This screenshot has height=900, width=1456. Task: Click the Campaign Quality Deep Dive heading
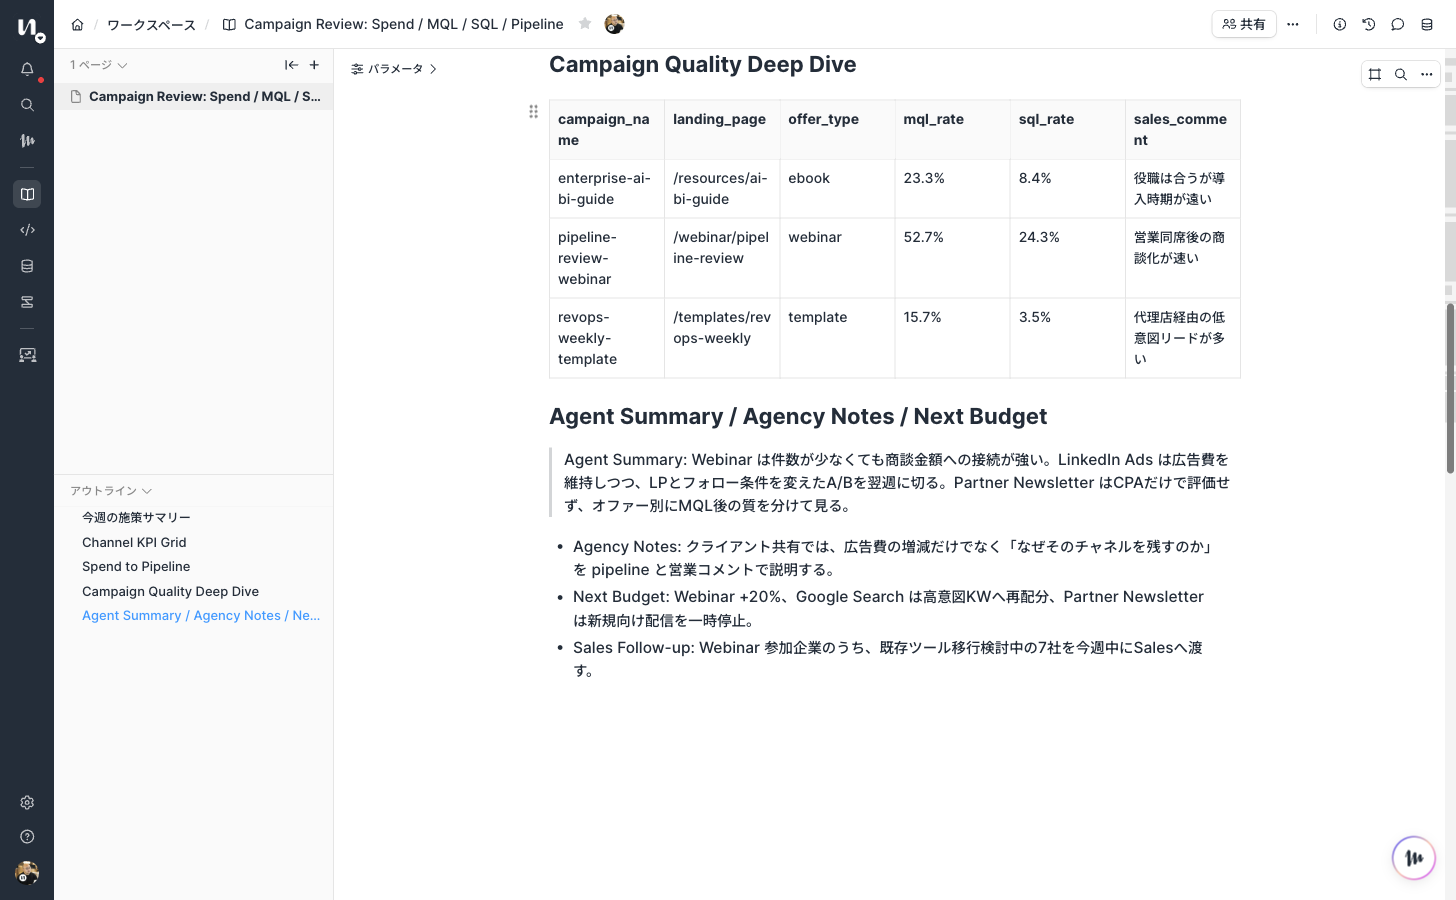click(702, 64)
